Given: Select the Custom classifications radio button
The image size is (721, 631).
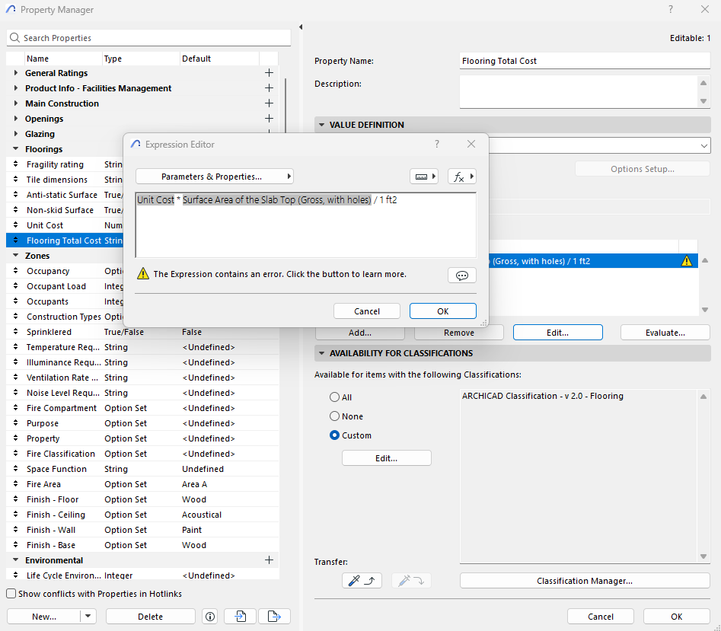Looking at the screenshot, I should coord(334,435).
